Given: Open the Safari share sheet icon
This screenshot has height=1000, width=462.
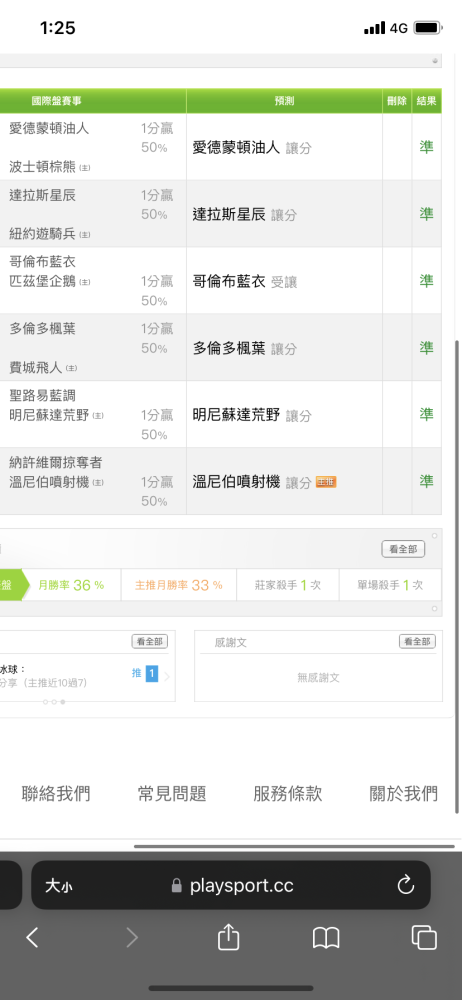Looking at the screenshot, I should coord(228,936).
